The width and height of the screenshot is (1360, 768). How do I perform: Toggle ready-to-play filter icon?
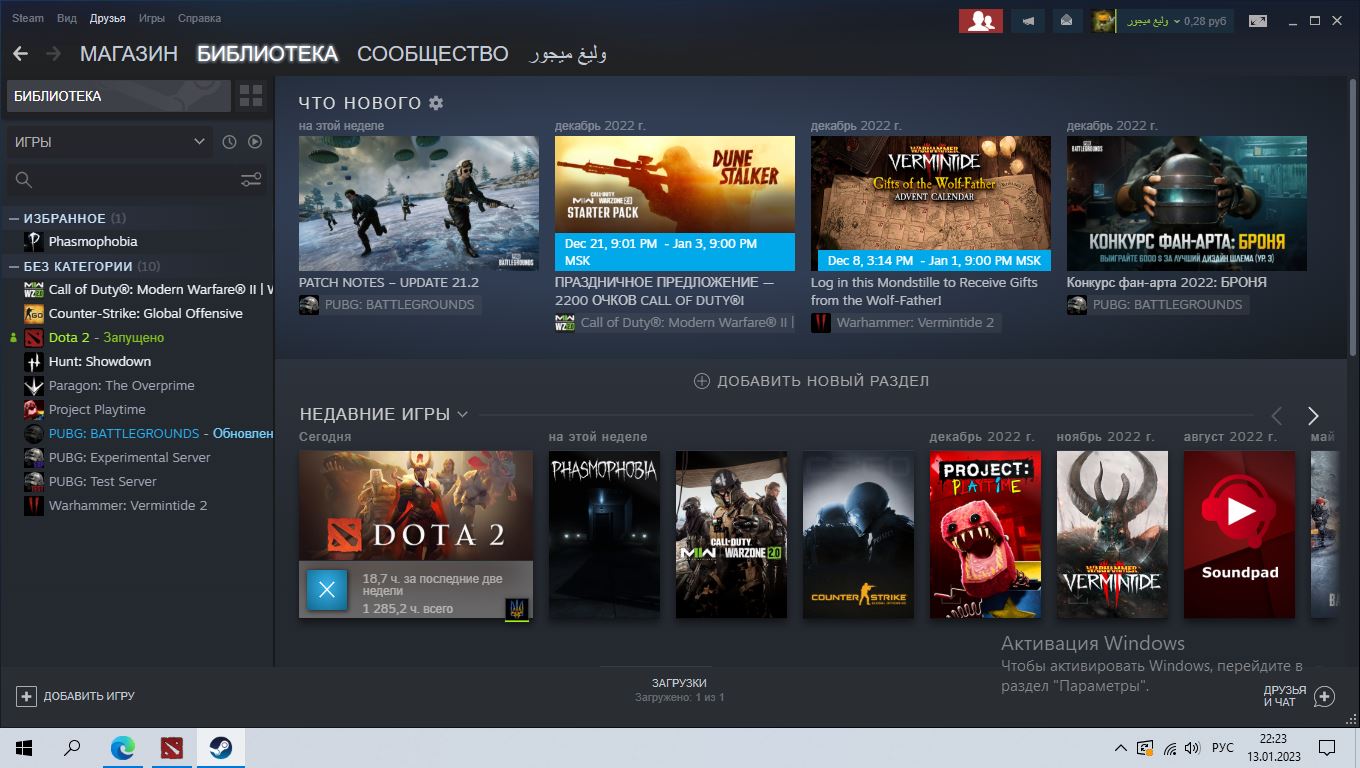(255, 142)
